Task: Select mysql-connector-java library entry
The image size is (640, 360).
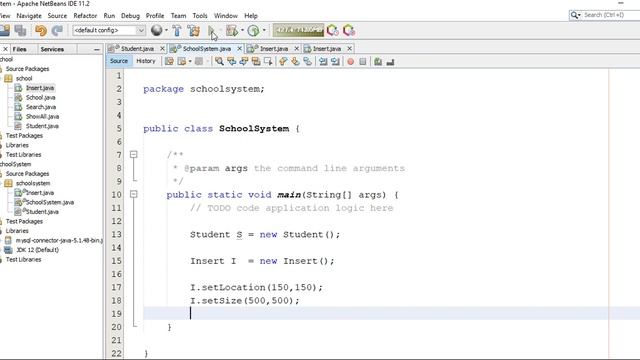Action: (59, 240)
